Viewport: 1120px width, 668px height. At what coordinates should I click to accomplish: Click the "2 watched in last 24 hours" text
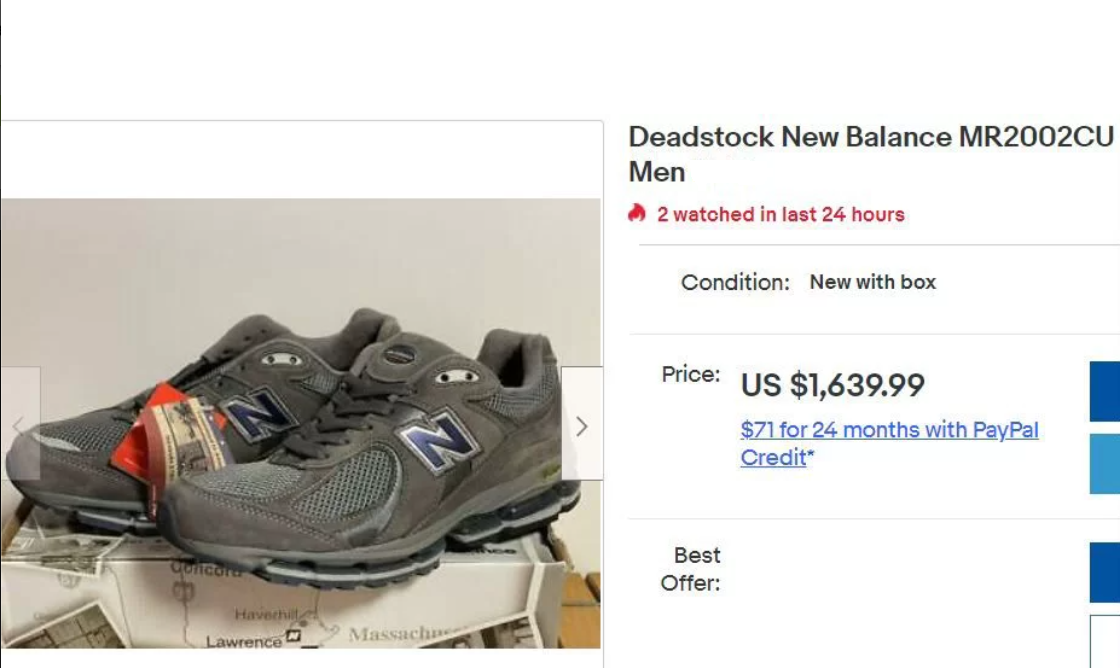(780, 214)
